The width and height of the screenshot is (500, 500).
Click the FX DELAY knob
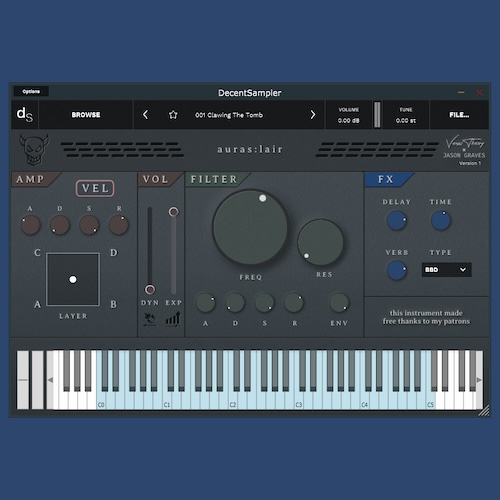pyautogui.click(x=397, y=220)
